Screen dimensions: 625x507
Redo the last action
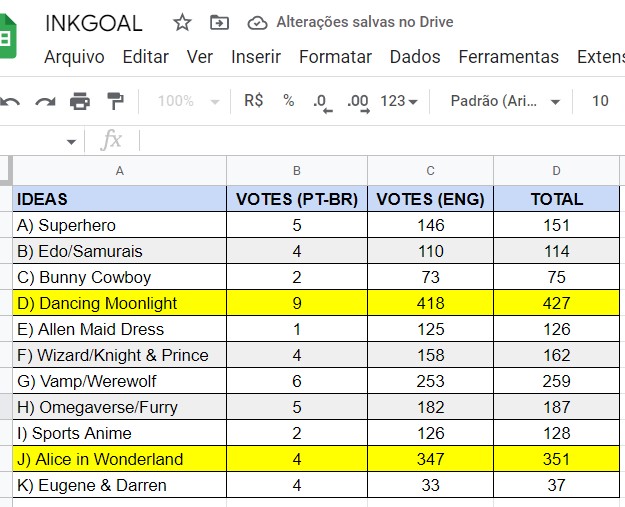click(45, 101)
